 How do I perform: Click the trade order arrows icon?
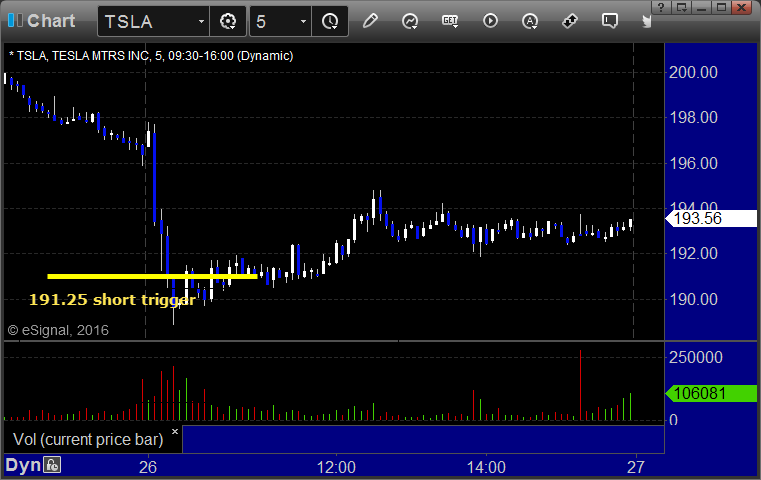click(570, 21)
